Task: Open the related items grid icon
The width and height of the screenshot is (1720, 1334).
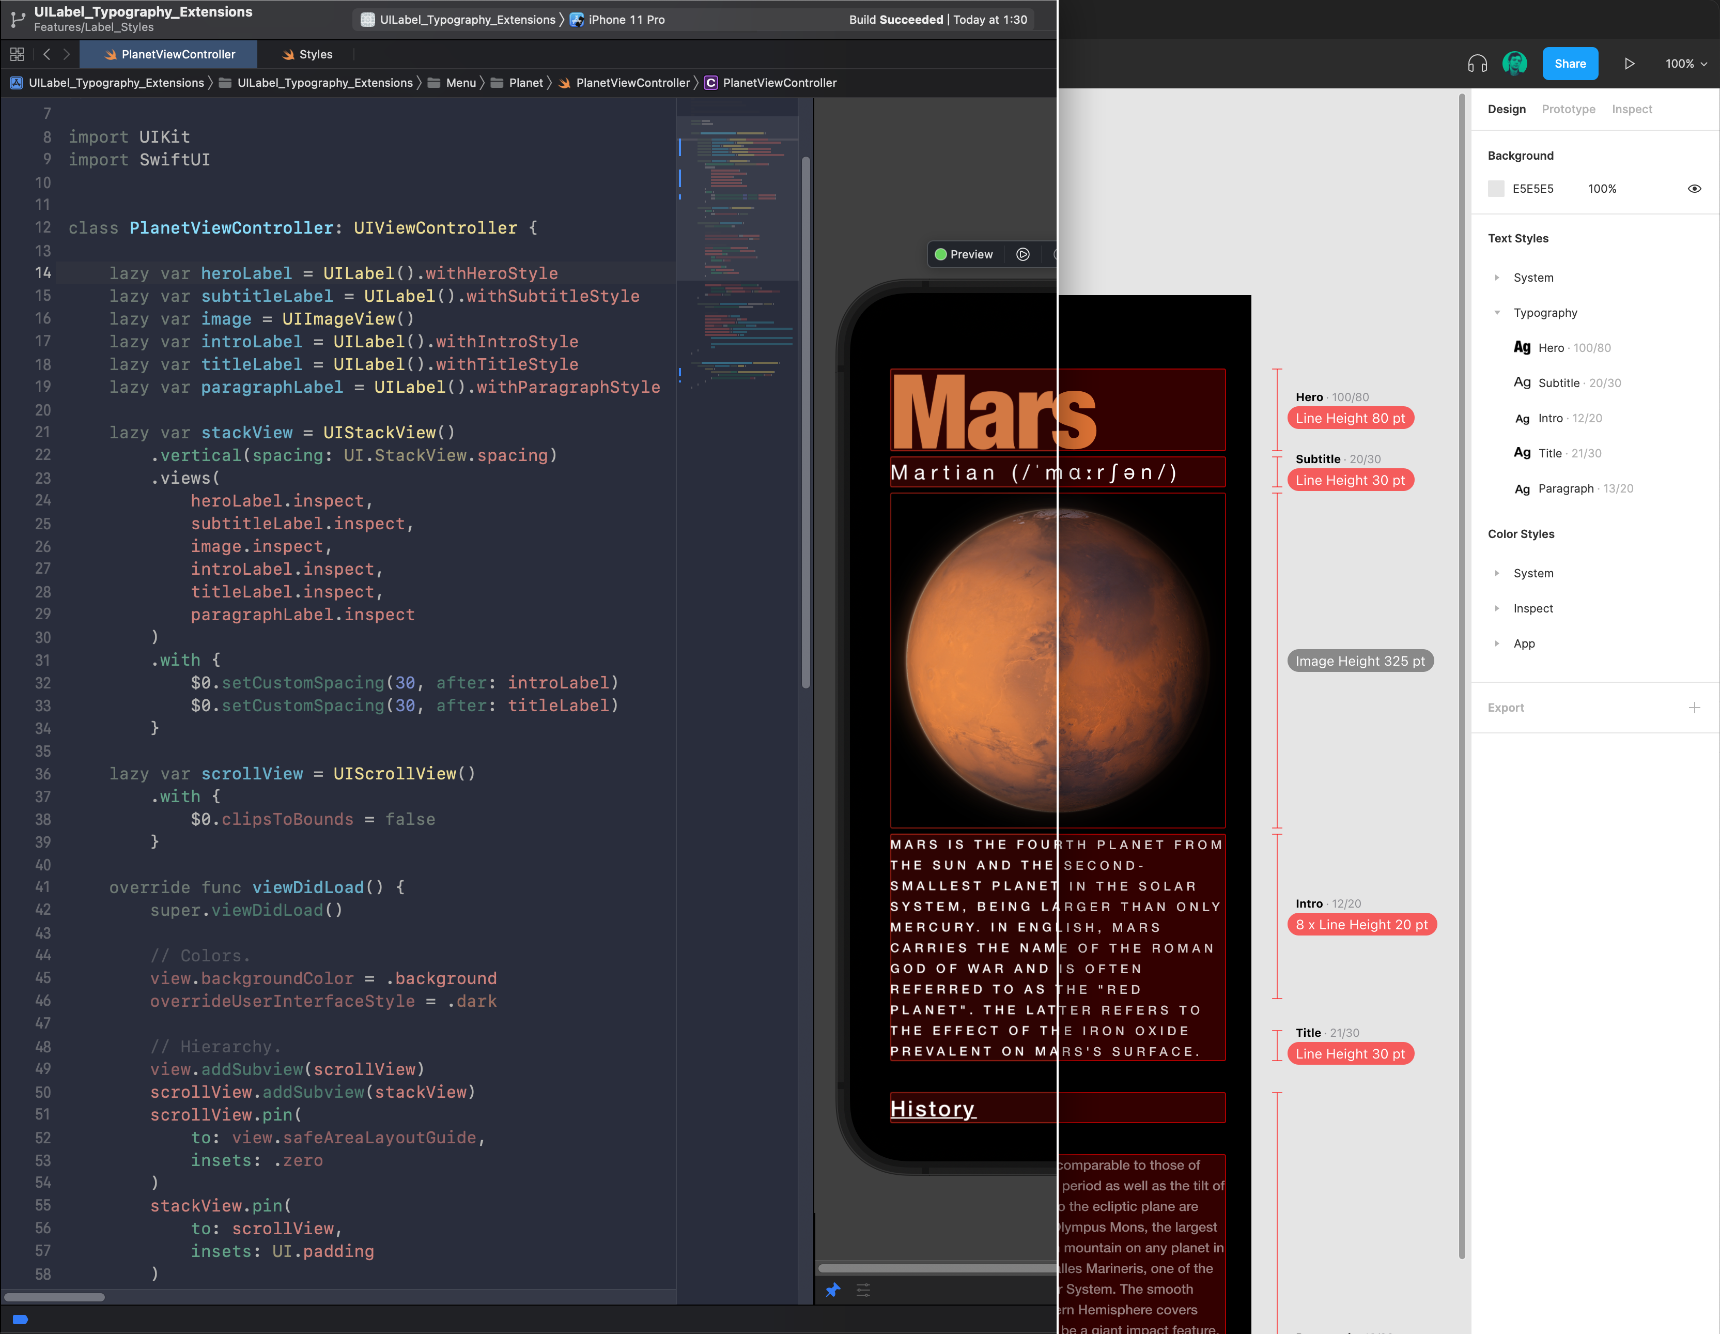Action: [17, 54]
